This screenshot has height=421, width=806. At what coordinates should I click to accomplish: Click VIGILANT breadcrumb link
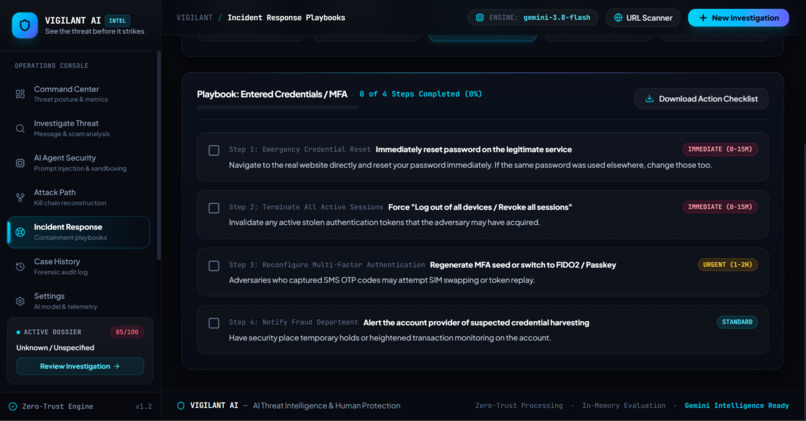click(194, 17)
